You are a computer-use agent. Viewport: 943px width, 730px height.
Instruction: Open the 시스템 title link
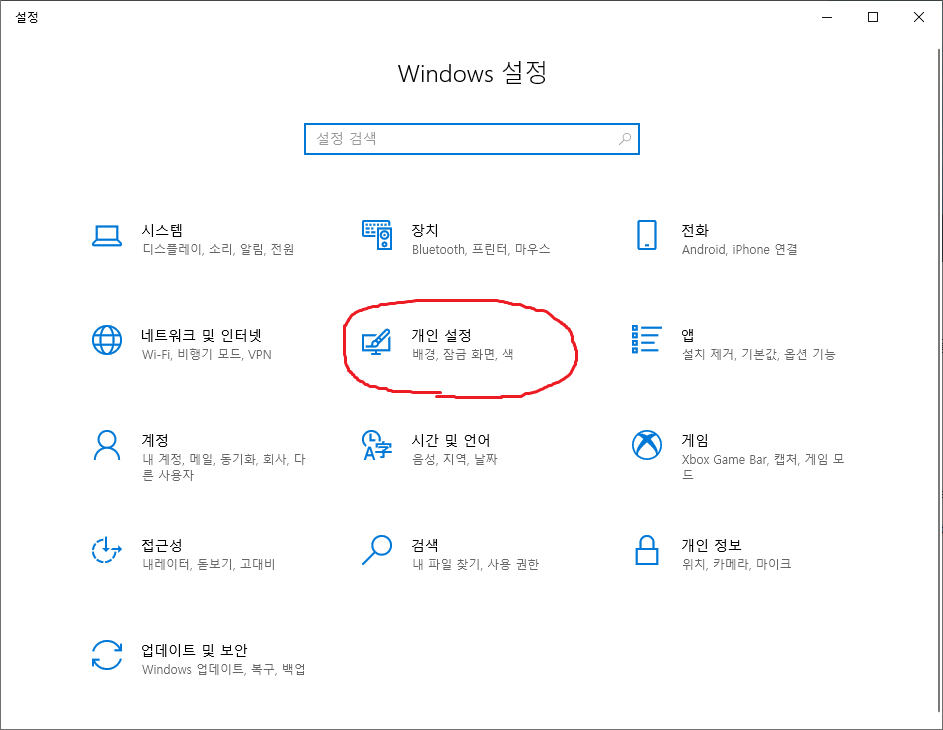(x=162, y=230)
